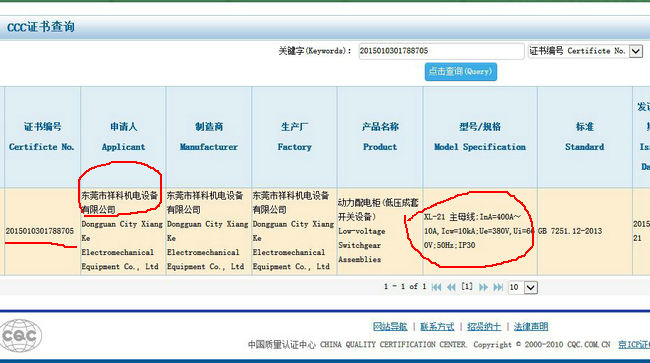The image size is (650, 363).
Task: Sort by Certificate No. column header
Action: point(42,137)
